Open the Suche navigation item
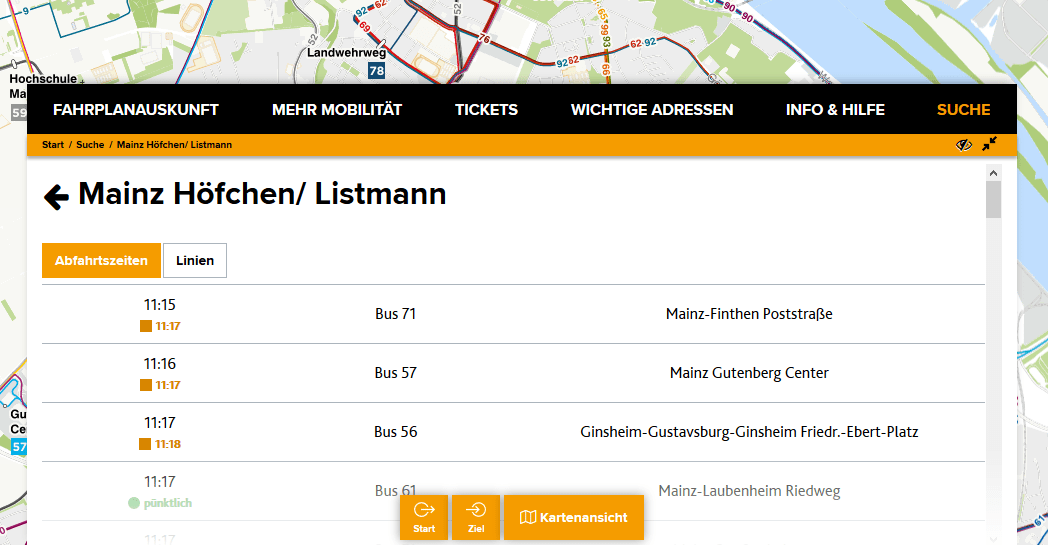 click(963, 110)
